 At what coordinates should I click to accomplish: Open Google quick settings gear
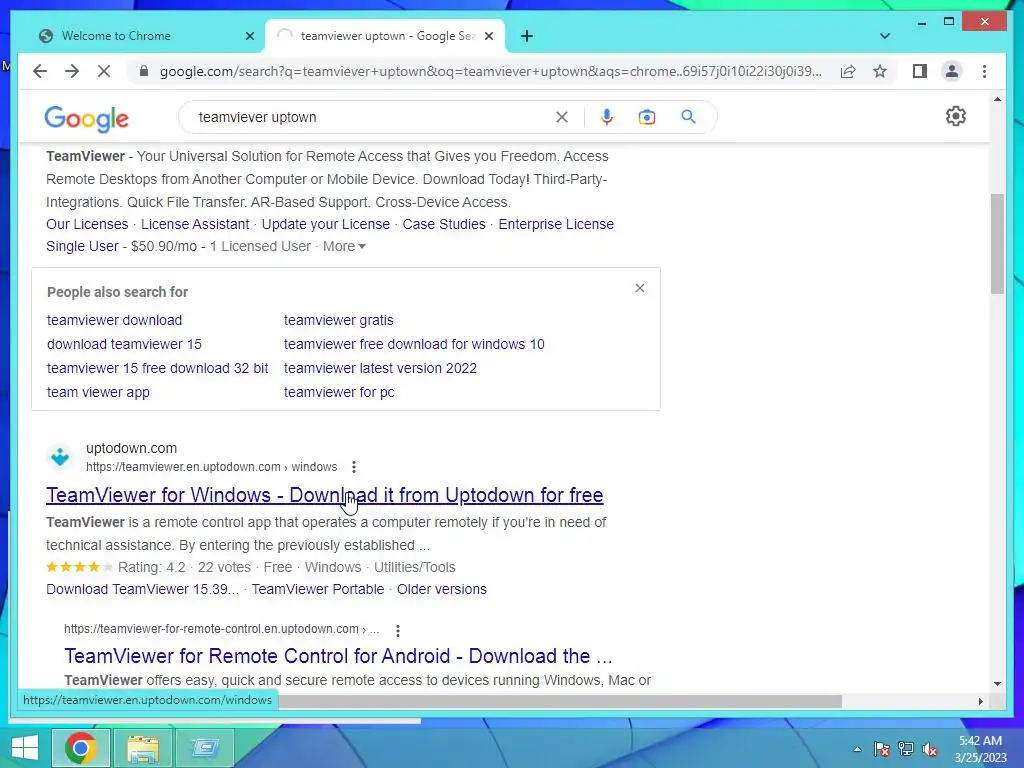point(955,116)
